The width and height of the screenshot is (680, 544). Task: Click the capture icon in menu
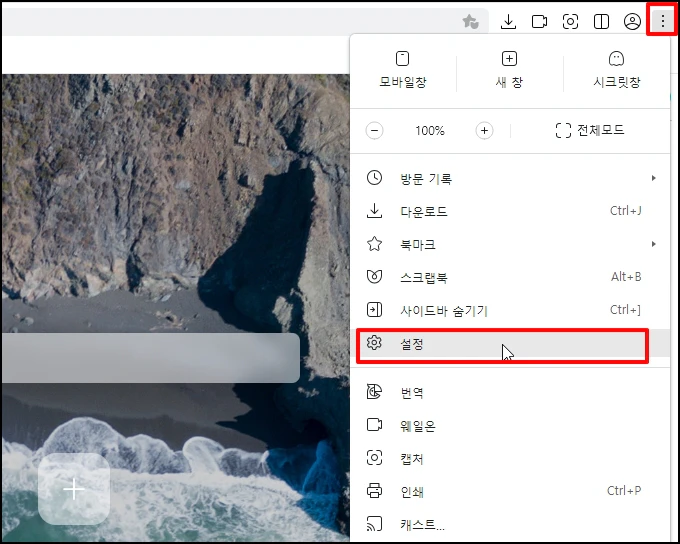point(374,458)
